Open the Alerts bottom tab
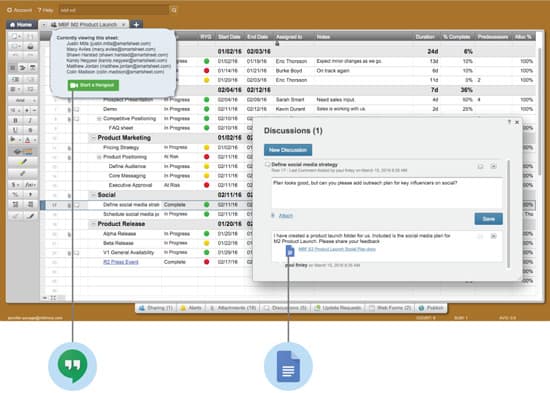The height and width of the screenshot is (393, 550). [x=191, y=308]
